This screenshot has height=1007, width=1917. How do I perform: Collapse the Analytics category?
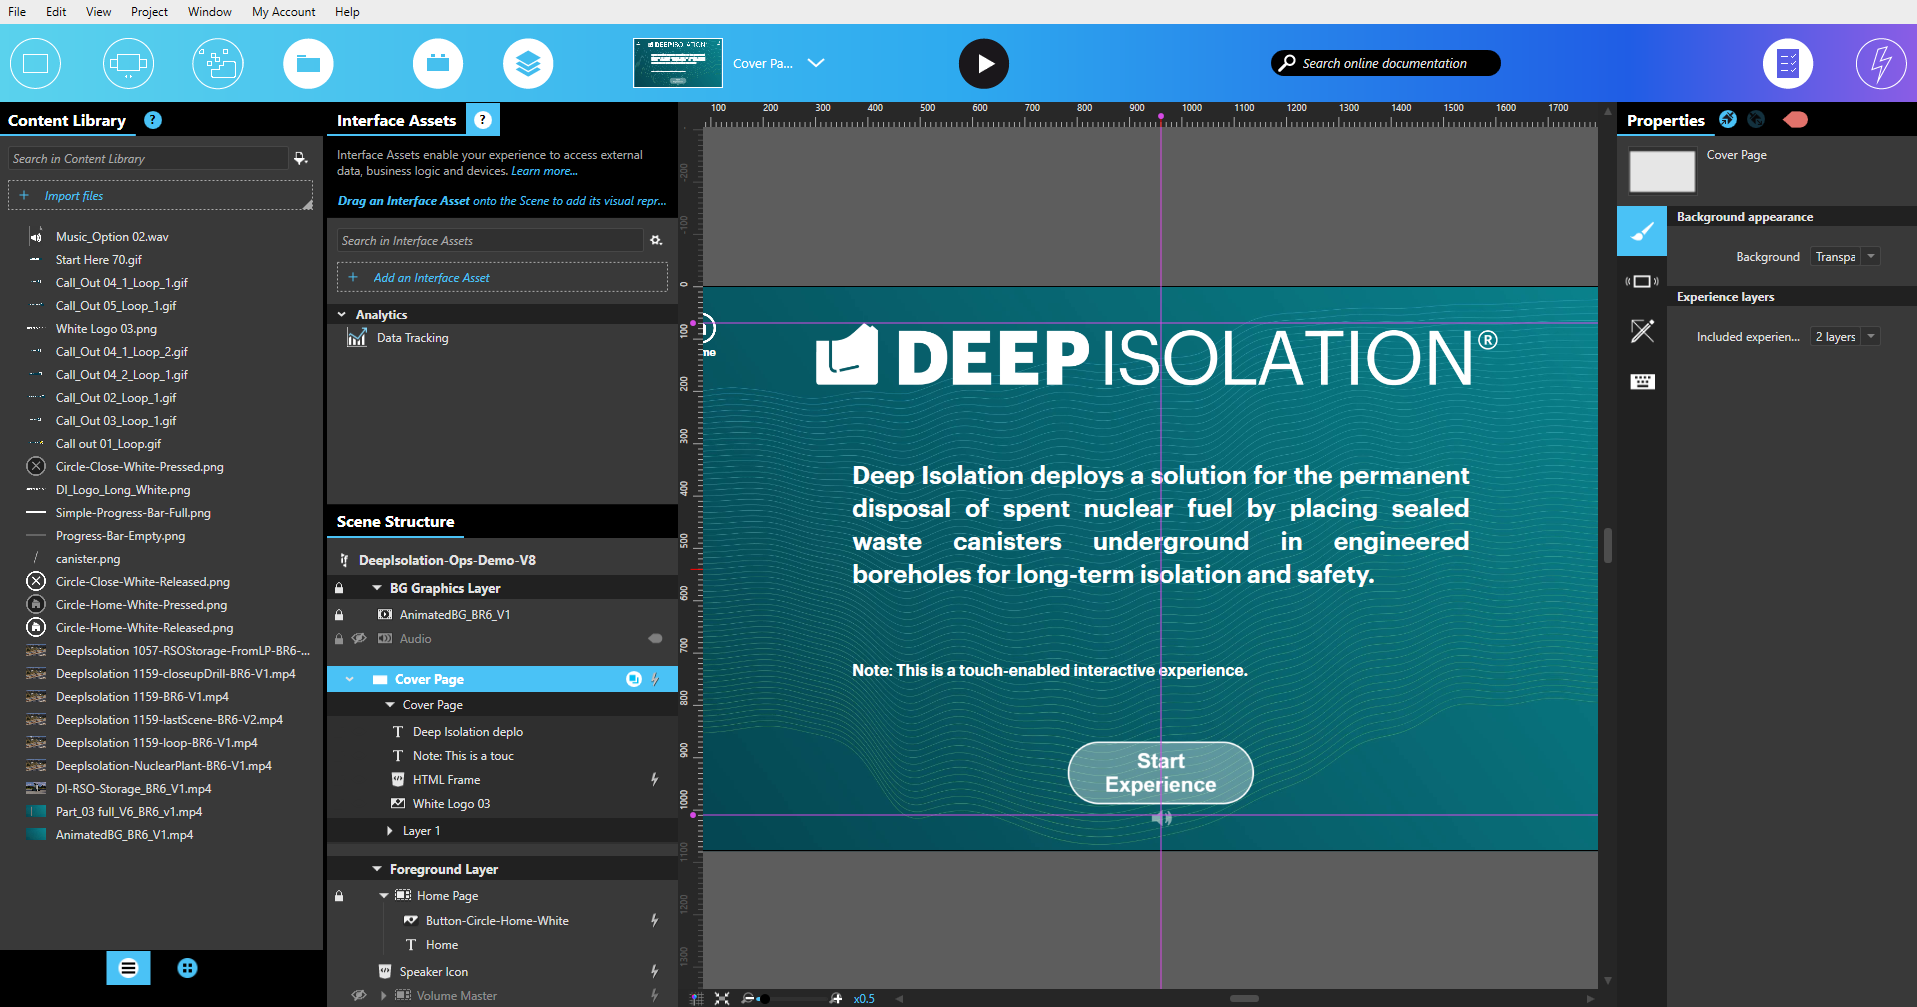342,314
